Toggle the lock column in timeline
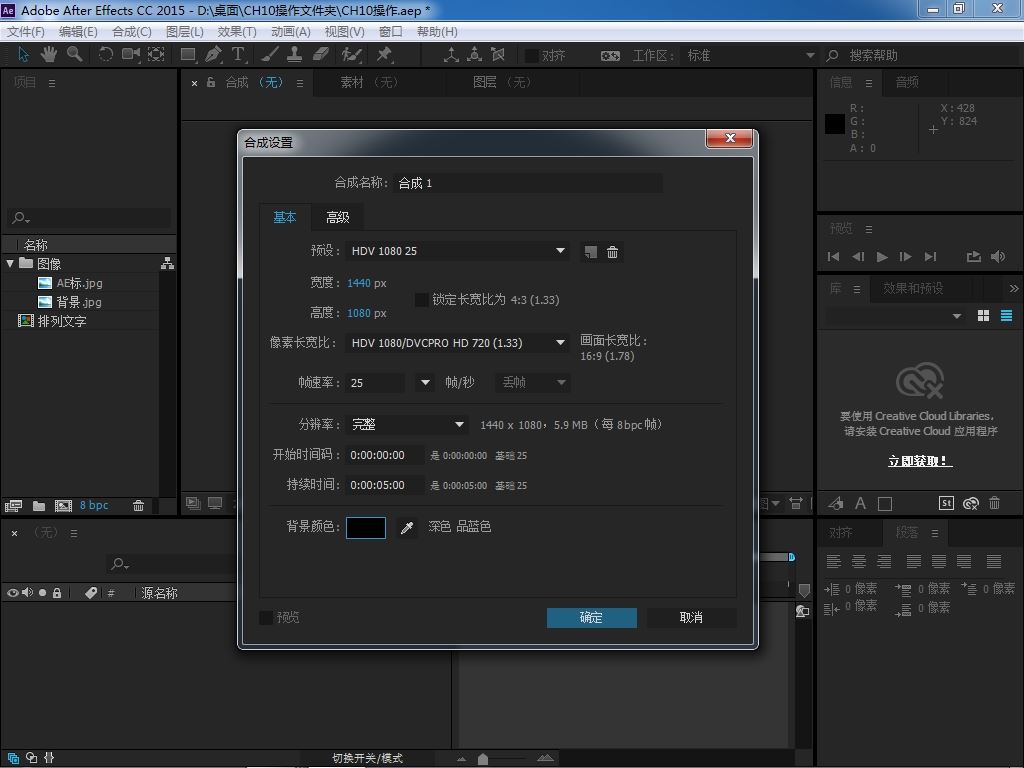 [57, 593]
